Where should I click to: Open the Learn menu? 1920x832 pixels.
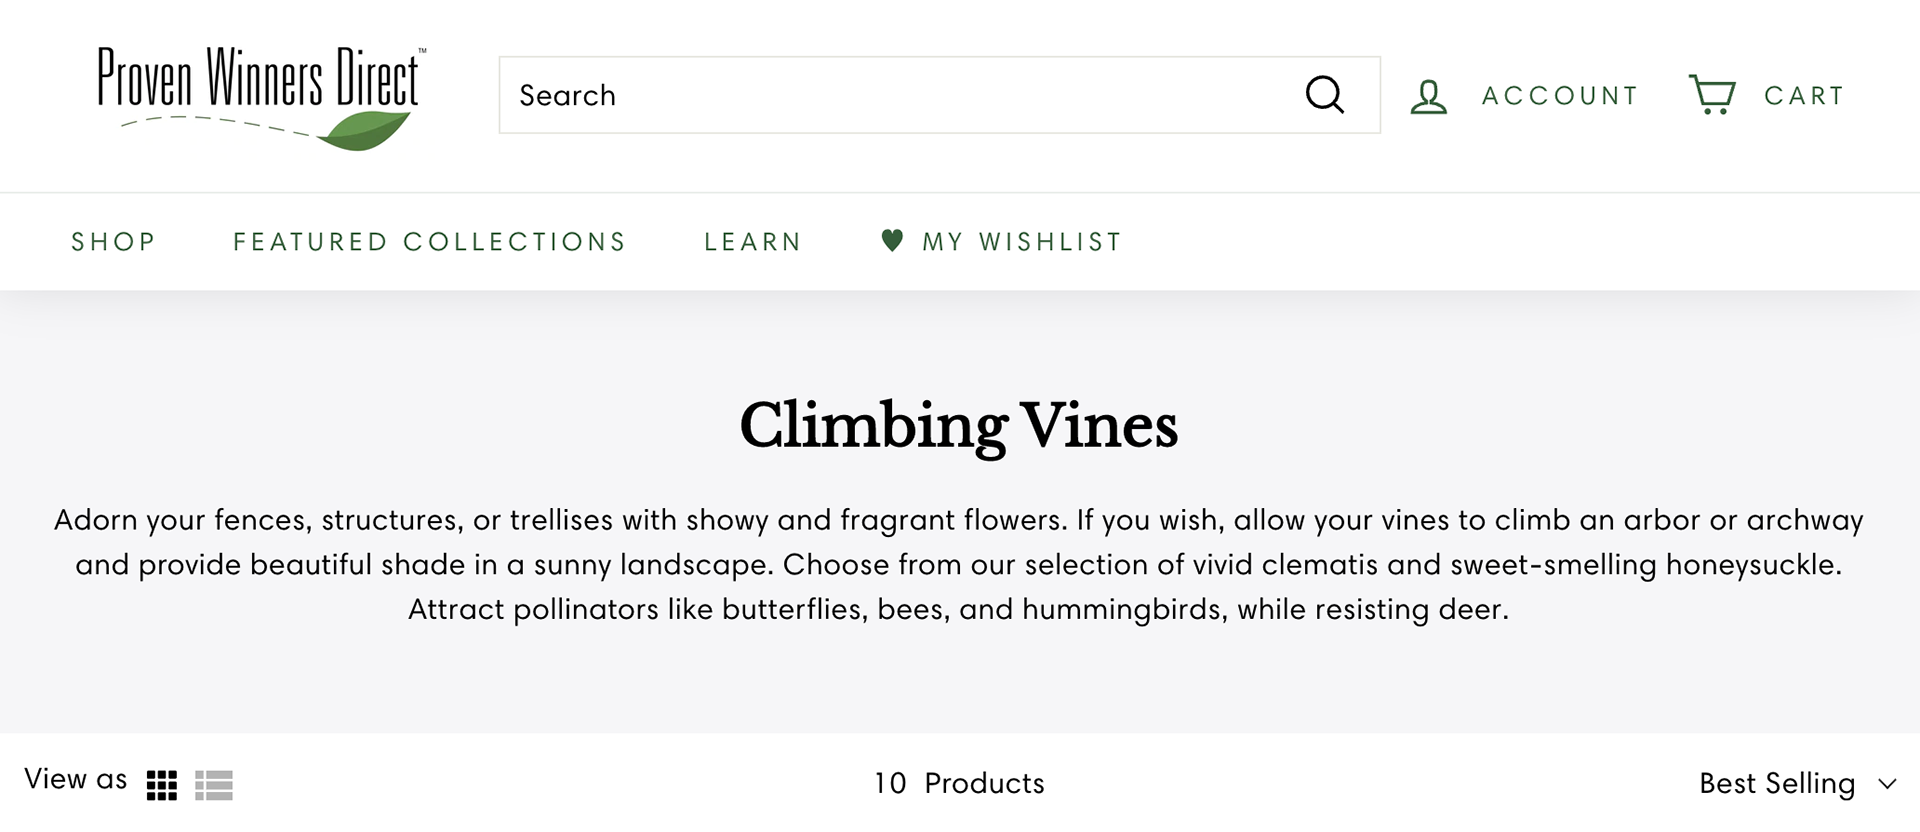[x=753, y=242]
